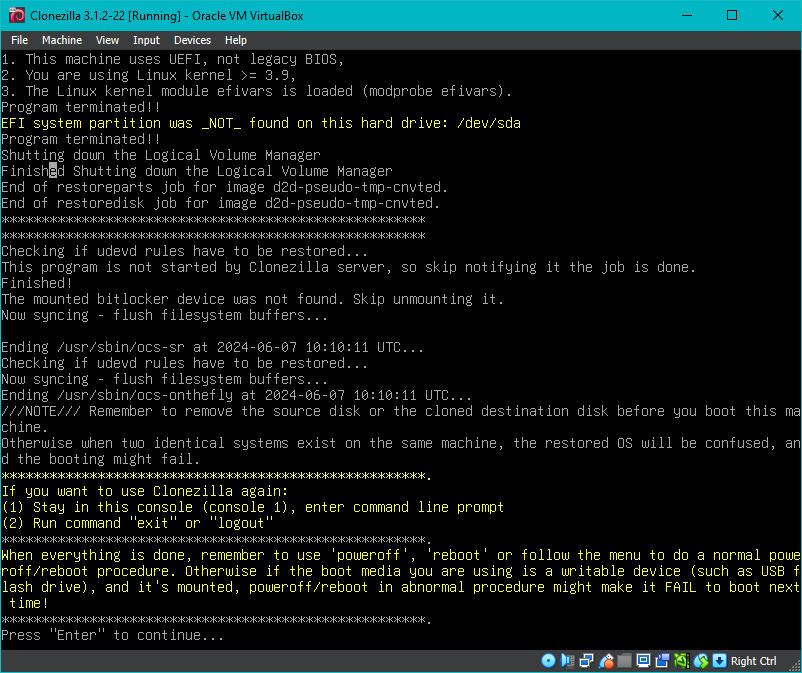The width and height of the screenshot is (802, 673).
Task: Click the Right Ctrl host key label
Action: coord(754,661)
